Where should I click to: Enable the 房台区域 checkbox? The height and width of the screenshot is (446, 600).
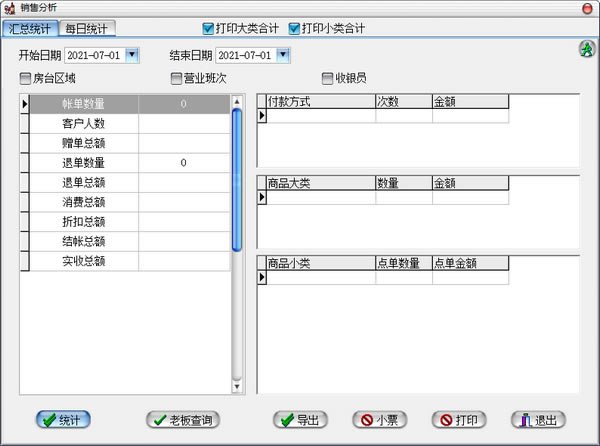coord(25,78)
